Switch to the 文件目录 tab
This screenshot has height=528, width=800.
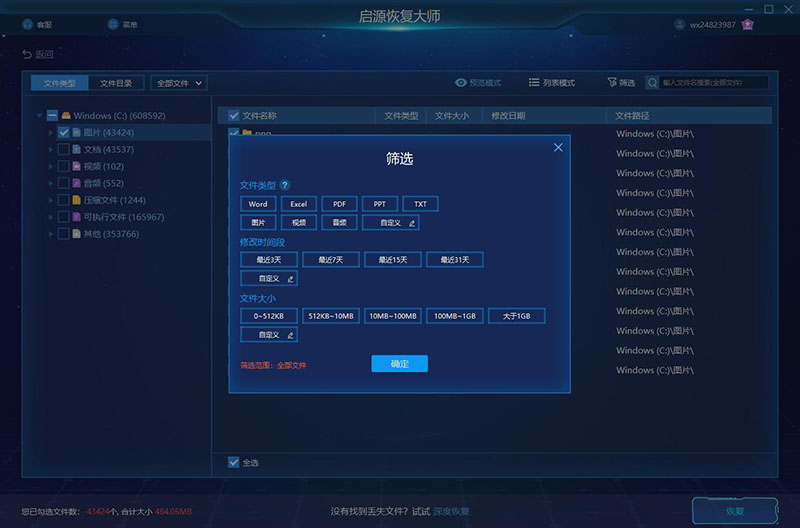click(116, 83)
